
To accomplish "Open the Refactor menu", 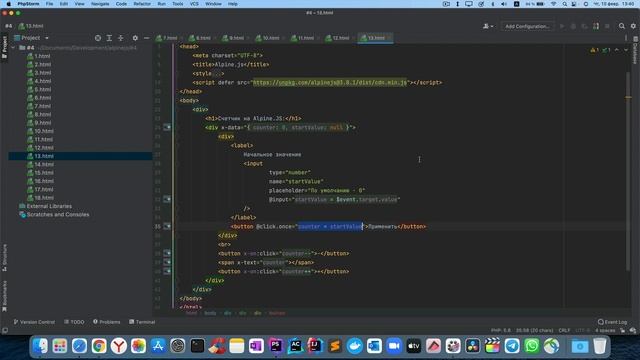I will click(142, 4).
